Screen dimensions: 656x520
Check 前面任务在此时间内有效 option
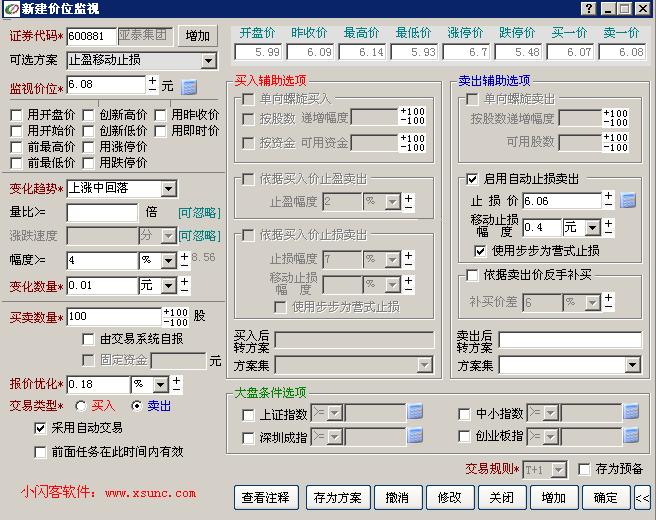40,452
